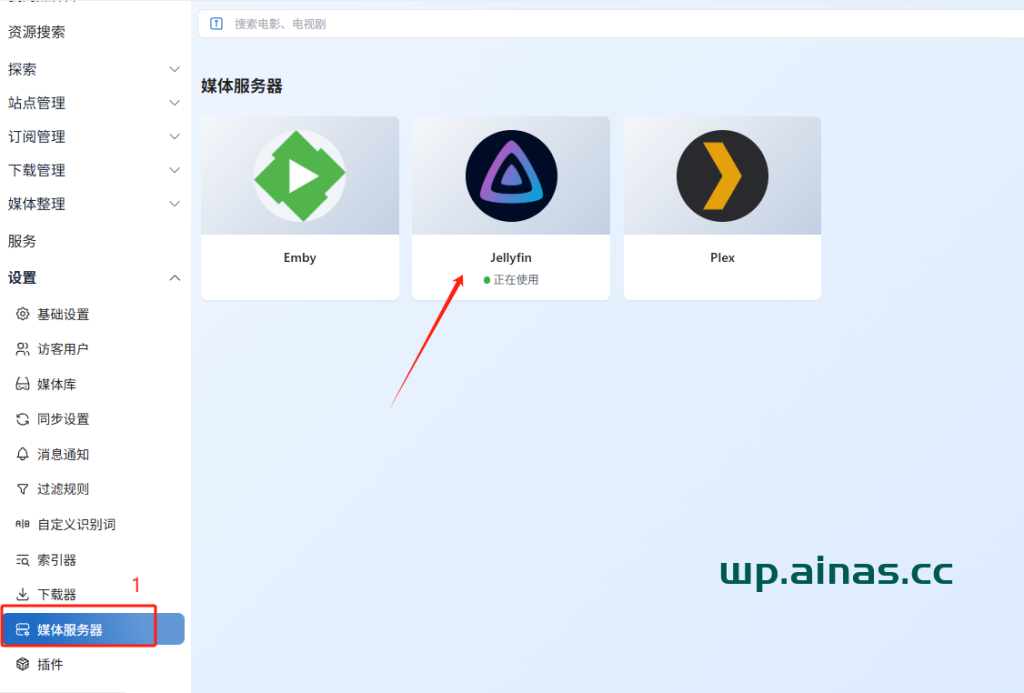The height and width of the screenshot is (693, 1024).
Task: Click the gear icon beside 基础设置
Action: [22, 314]
